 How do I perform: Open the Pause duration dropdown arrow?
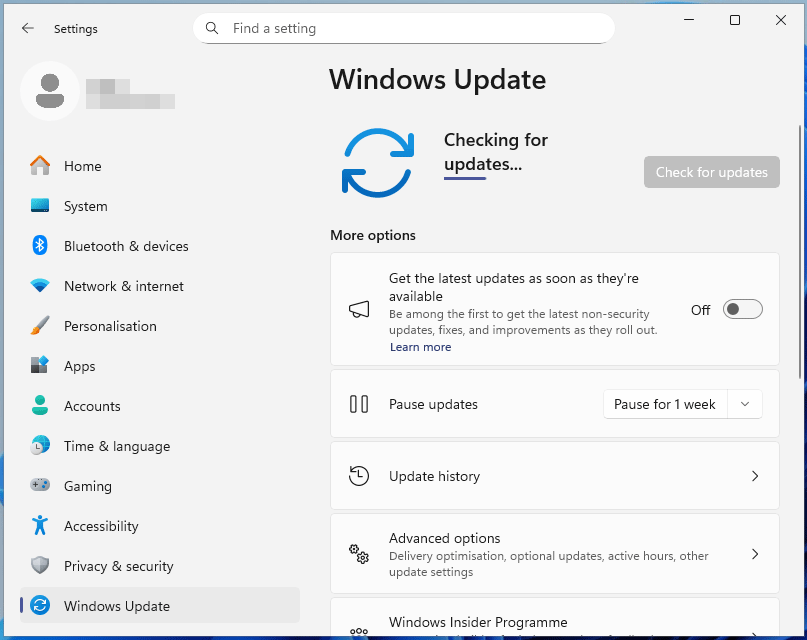click(745, 404)
